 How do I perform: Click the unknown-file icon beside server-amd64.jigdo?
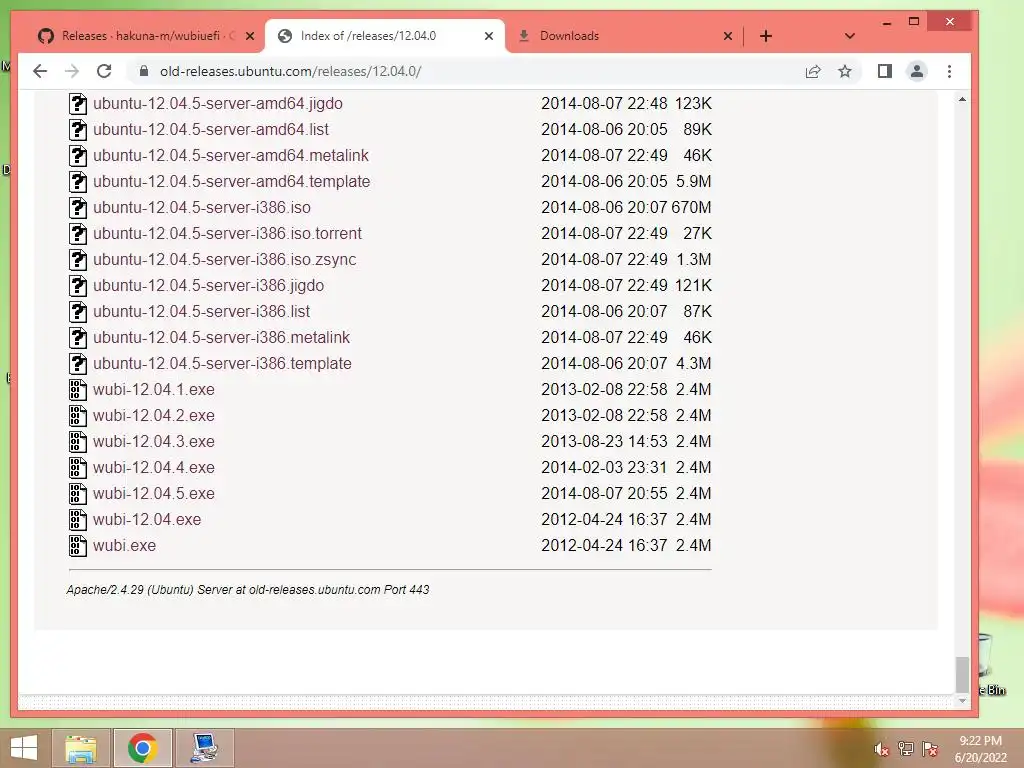click(78, 103)
